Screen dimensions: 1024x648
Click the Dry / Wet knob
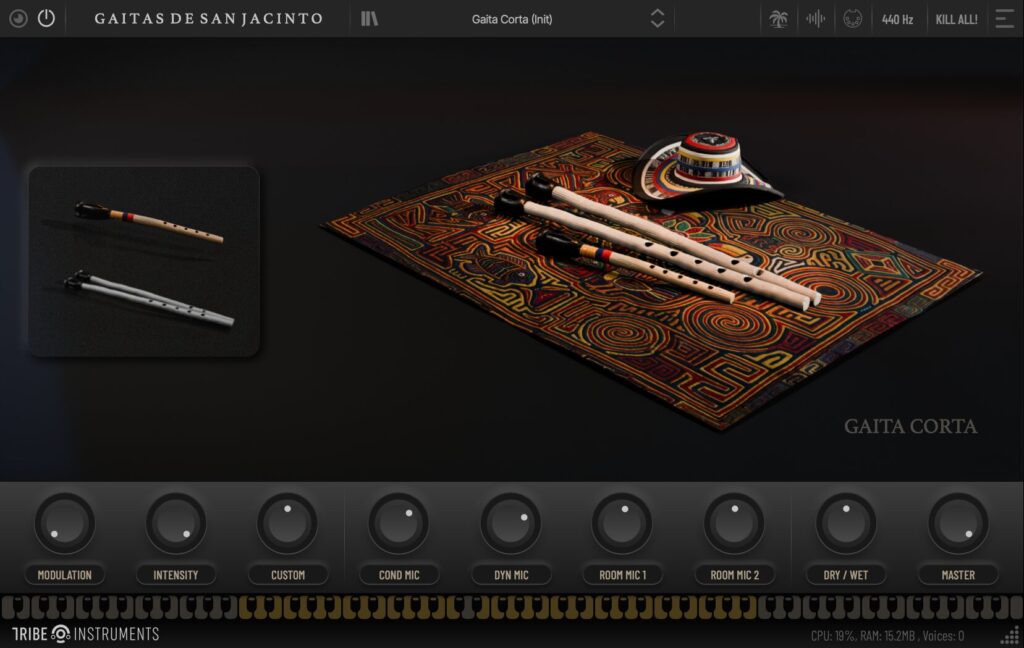846,523
